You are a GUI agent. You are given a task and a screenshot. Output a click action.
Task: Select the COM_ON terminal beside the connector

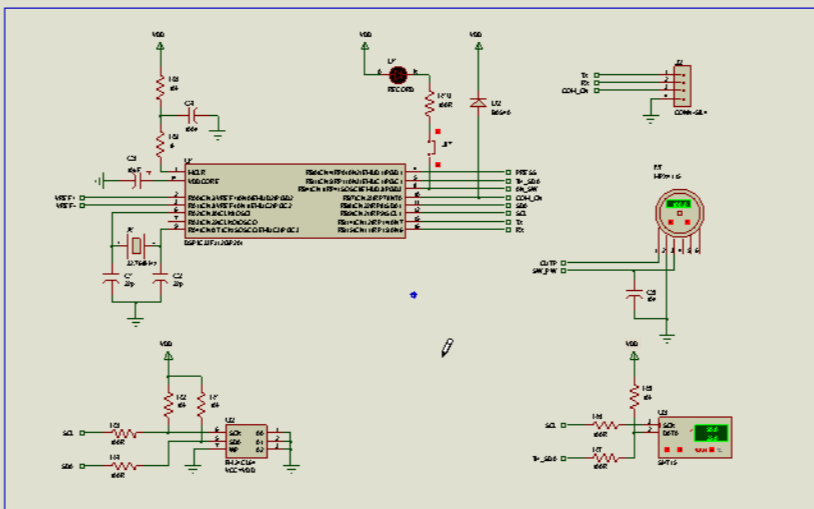[597, 91]
